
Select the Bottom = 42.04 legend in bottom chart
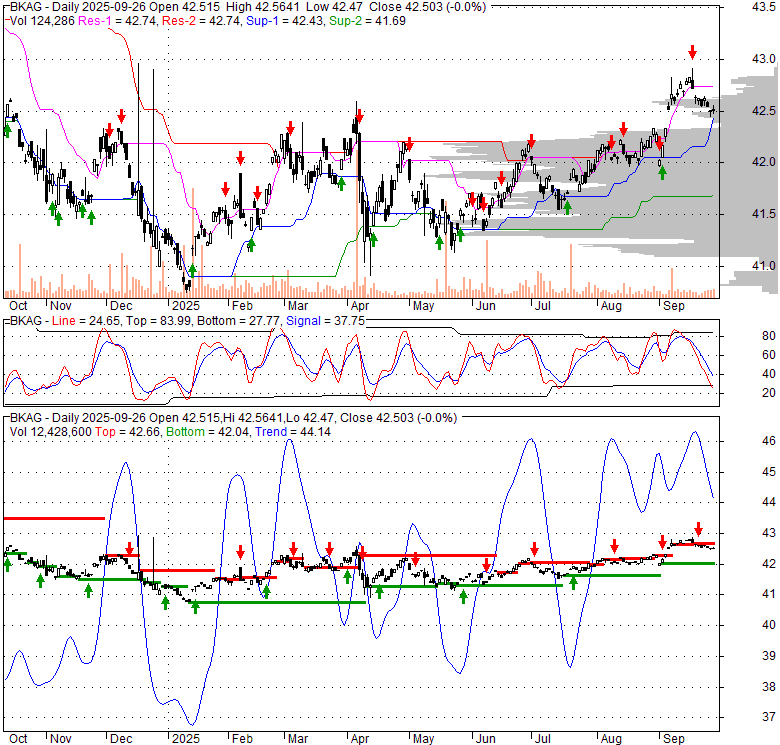click(208, 432)
